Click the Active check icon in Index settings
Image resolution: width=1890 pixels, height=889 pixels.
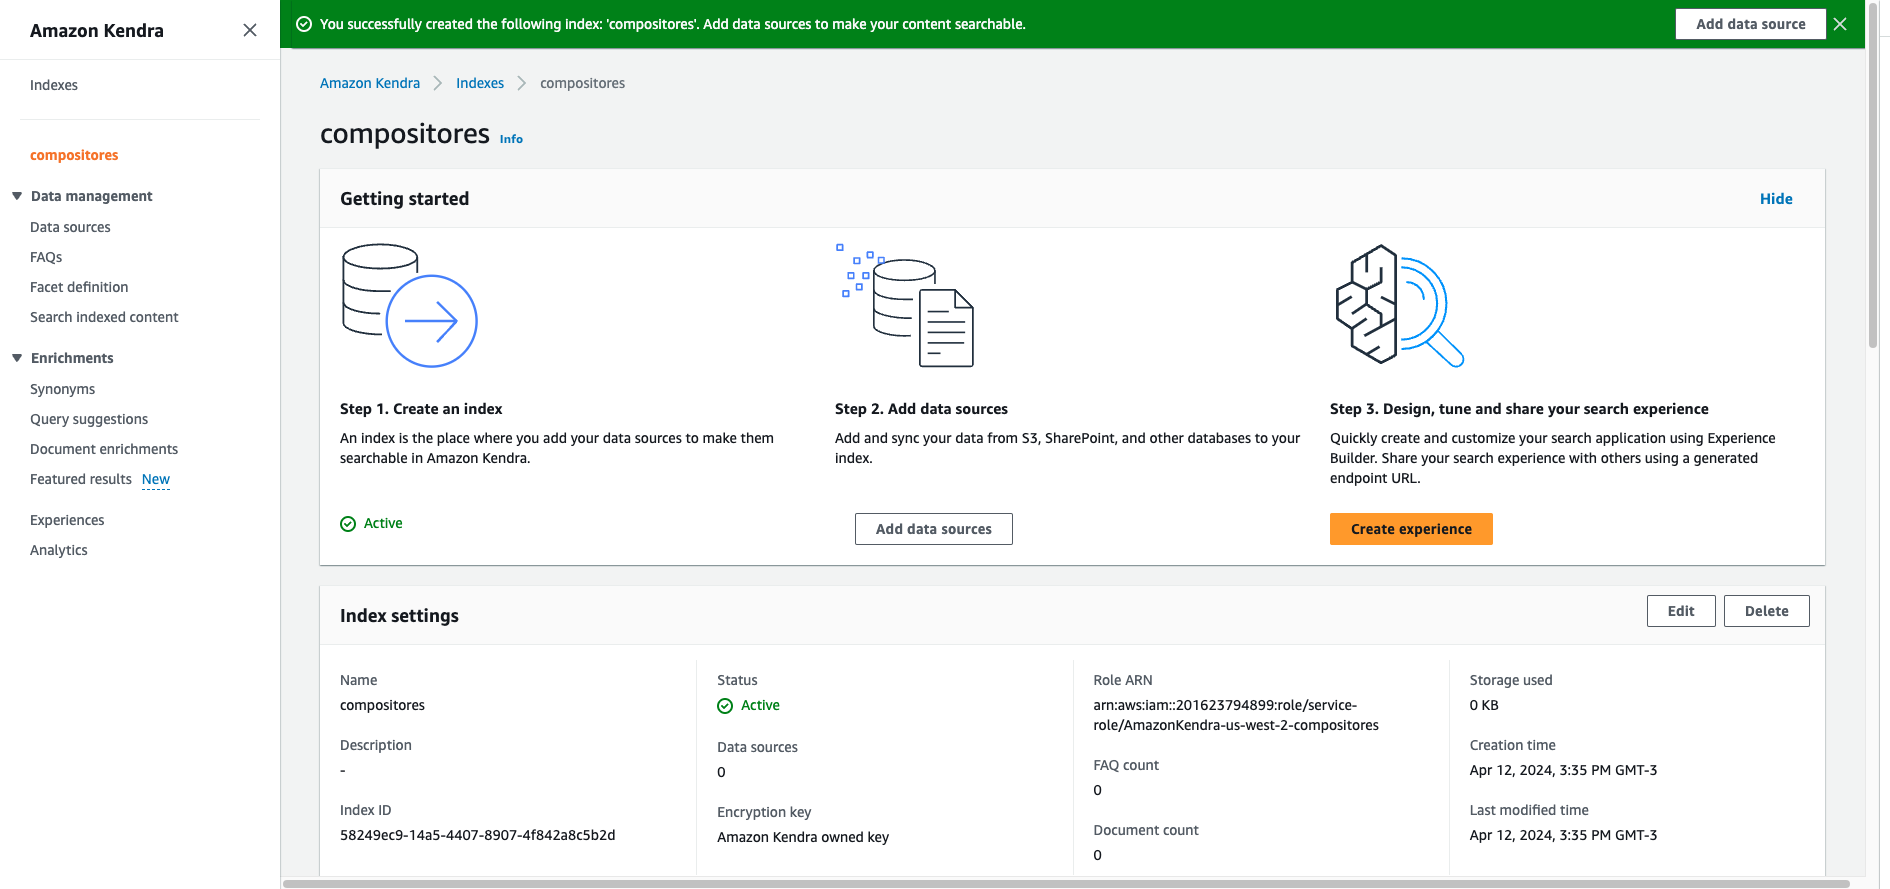coord(725,706)
